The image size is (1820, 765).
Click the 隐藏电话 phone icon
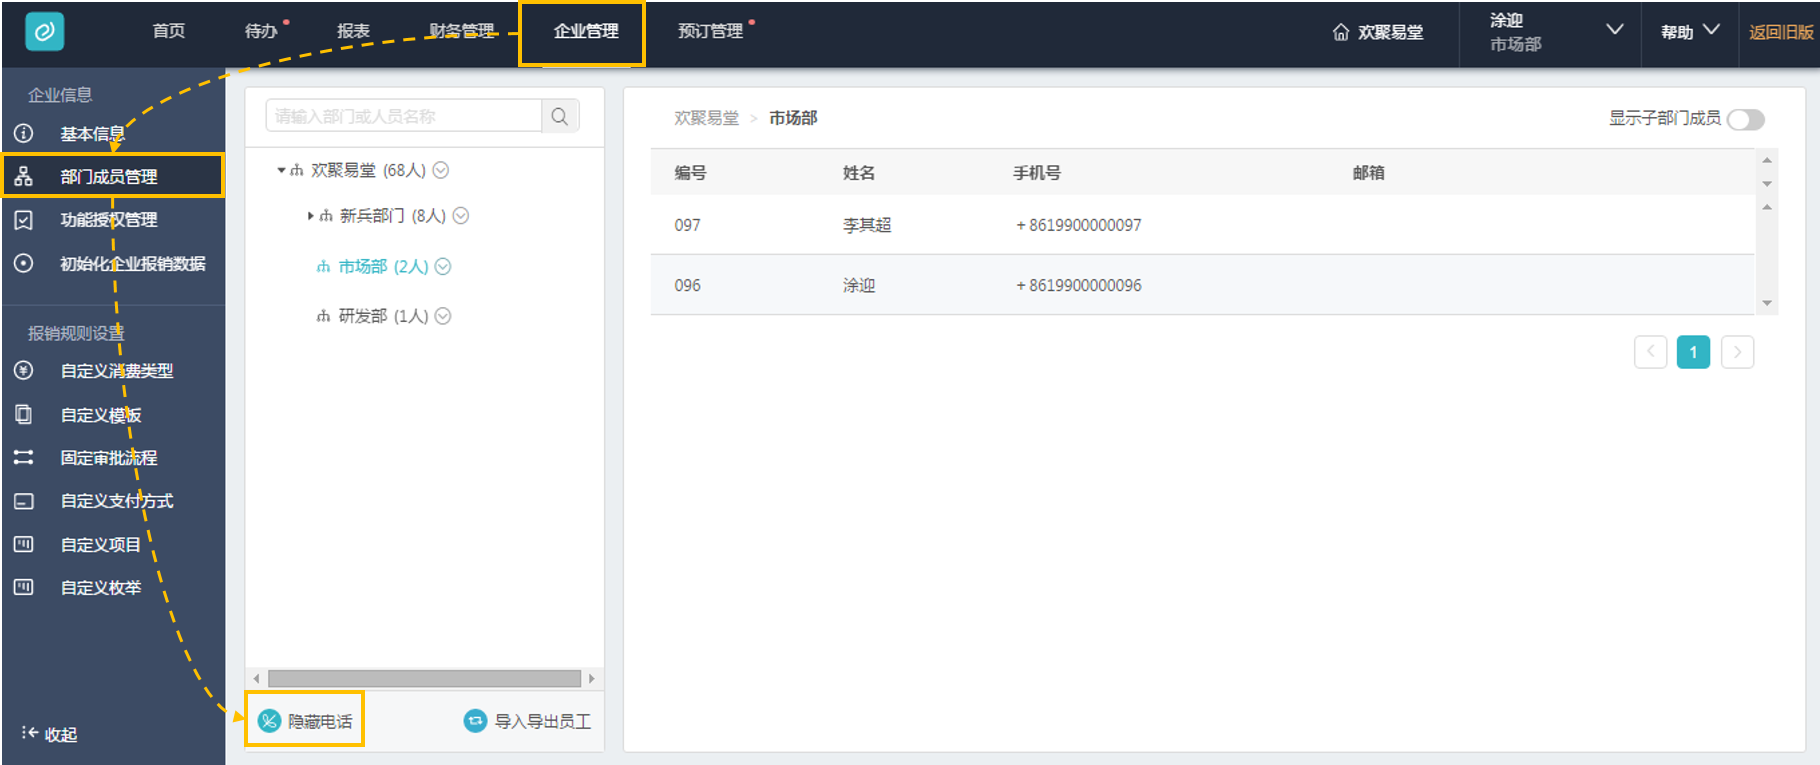[269, 721]
